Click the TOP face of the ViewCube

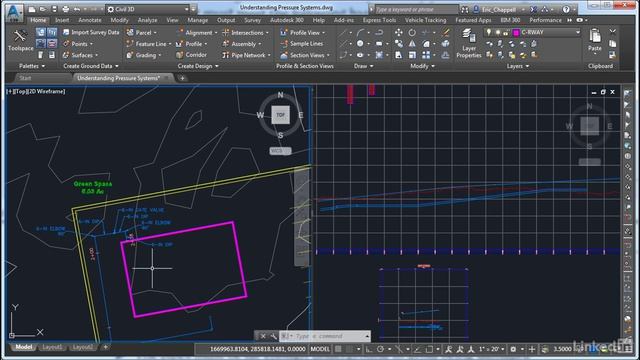click(x=280, y=115)
